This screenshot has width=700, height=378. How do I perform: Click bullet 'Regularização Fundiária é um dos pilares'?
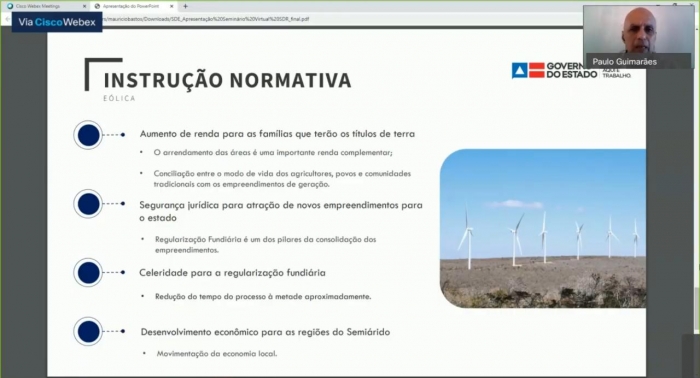point(266,245)
